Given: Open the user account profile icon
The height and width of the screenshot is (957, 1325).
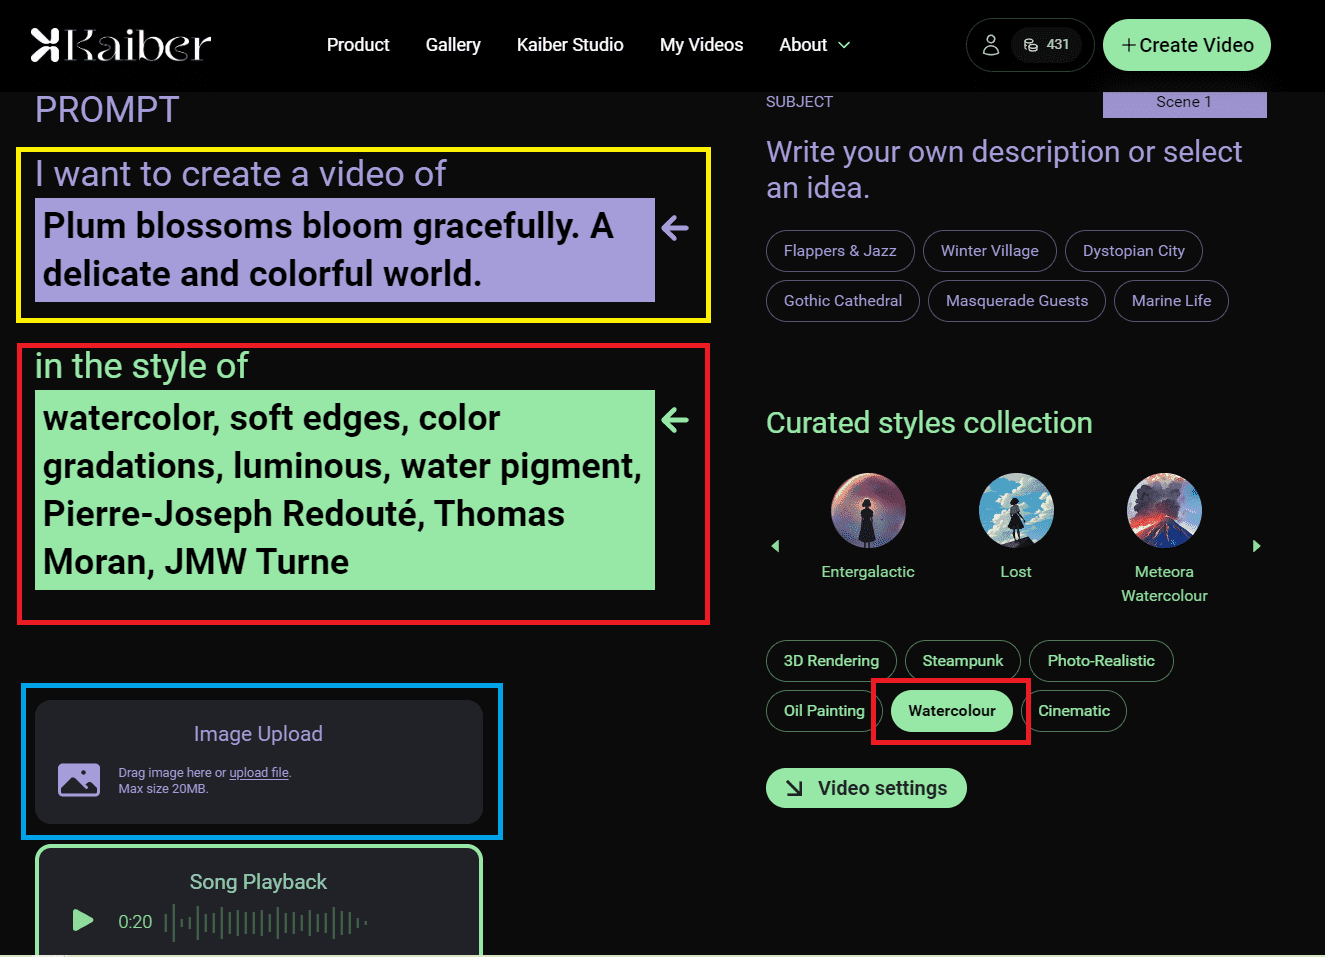Looking at the screenshot, I should [x=990, y=45].
